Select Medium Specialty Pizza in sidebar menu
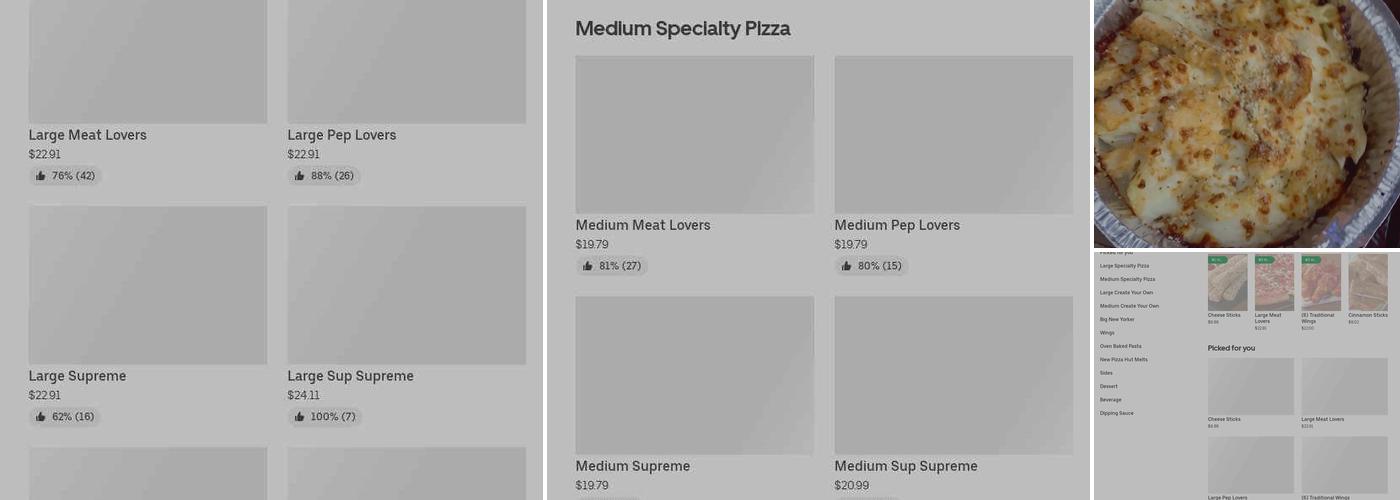The height and width of the screenshot is (500, 1400). pos(1127,279)
